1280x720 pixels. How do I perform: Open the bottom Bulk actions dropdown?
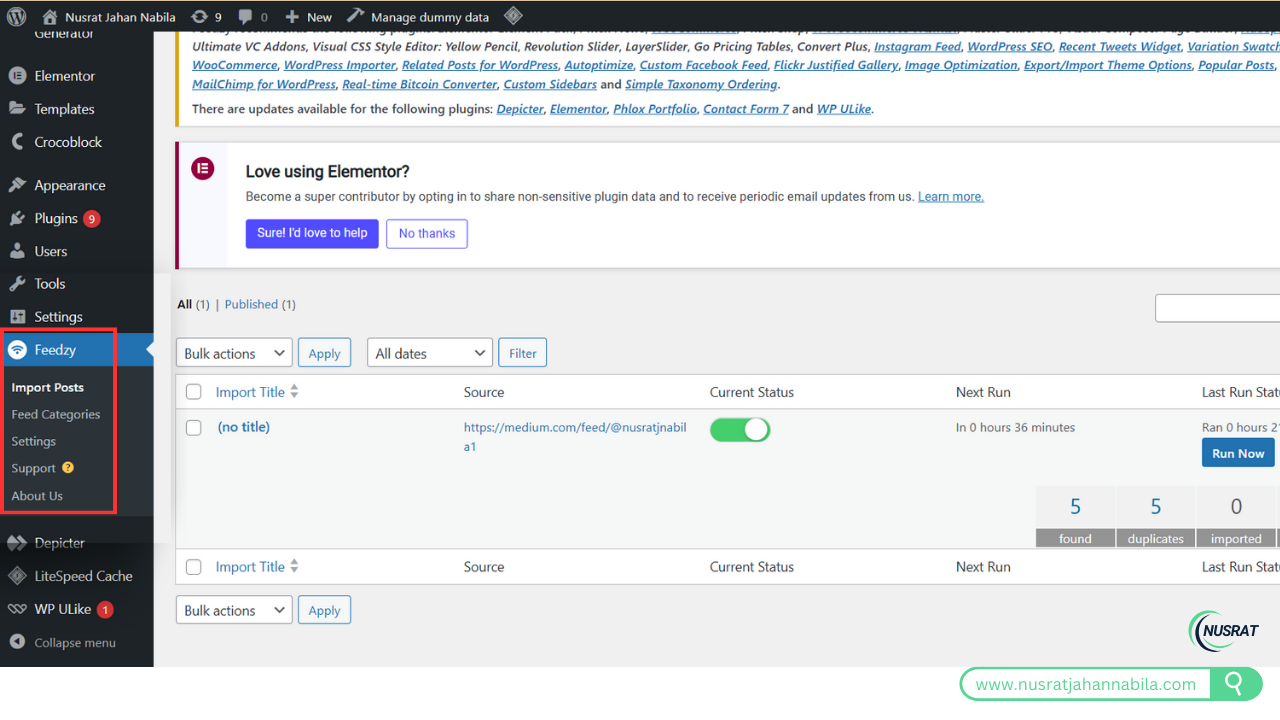point(235,610)
